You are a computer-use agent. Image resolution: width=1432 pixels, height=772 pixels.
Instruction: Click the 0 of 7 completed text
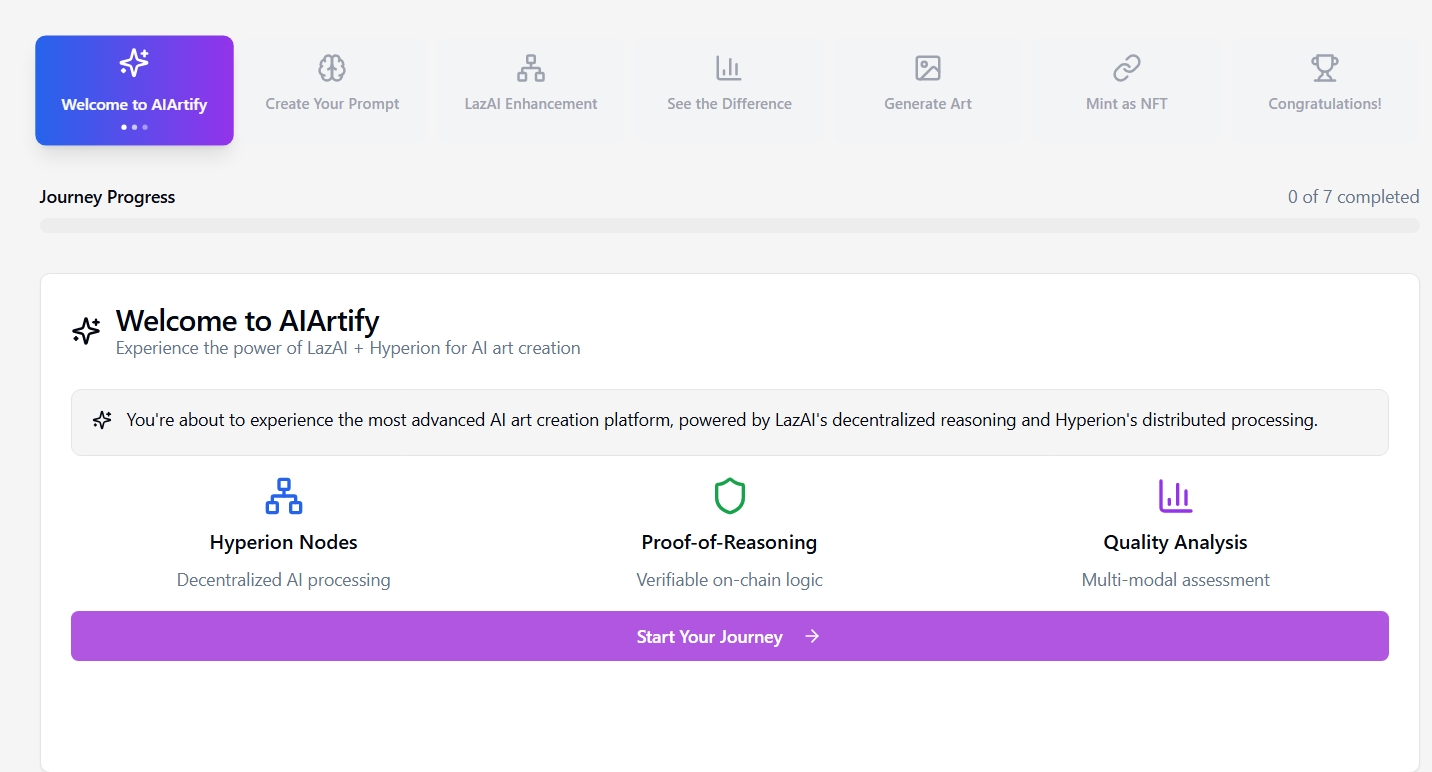tap(1353, 197)
